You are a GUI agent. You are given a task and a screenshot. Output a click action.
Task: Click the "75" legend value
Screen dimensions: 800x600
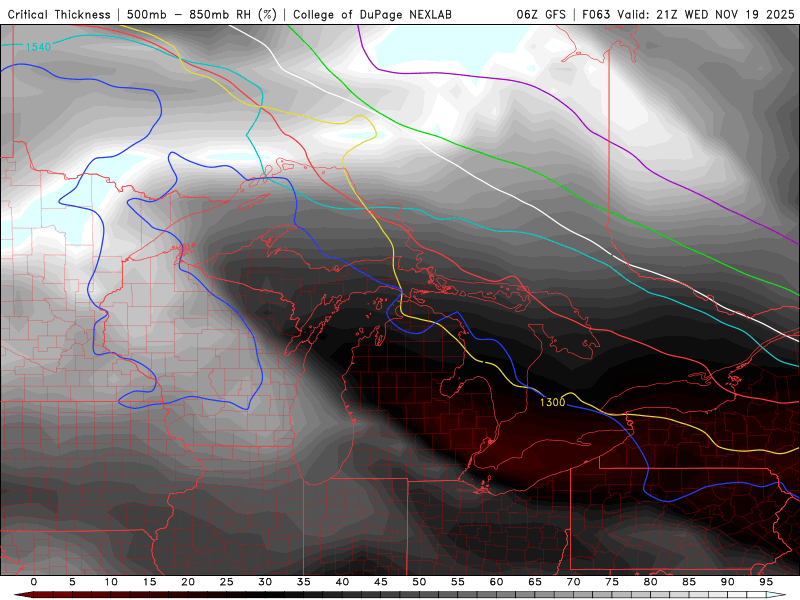pyautogui.click(x=612, y=582)
